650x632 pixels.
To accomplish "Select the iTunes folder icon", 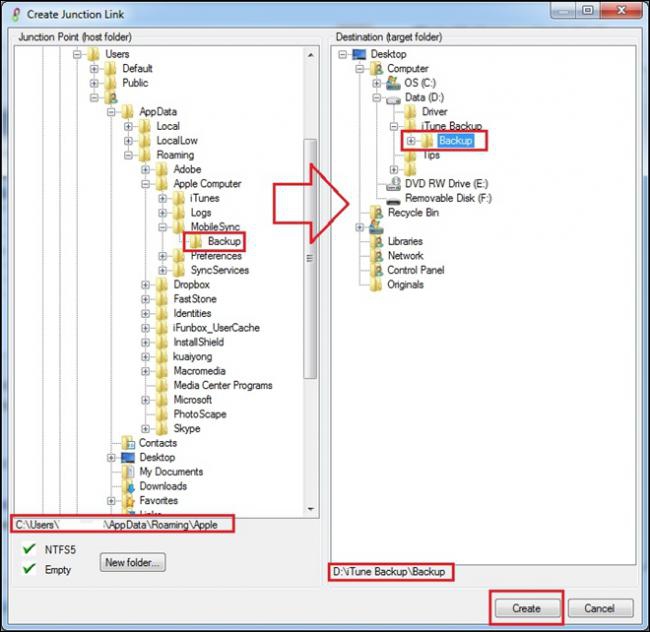I will [179, 198].
